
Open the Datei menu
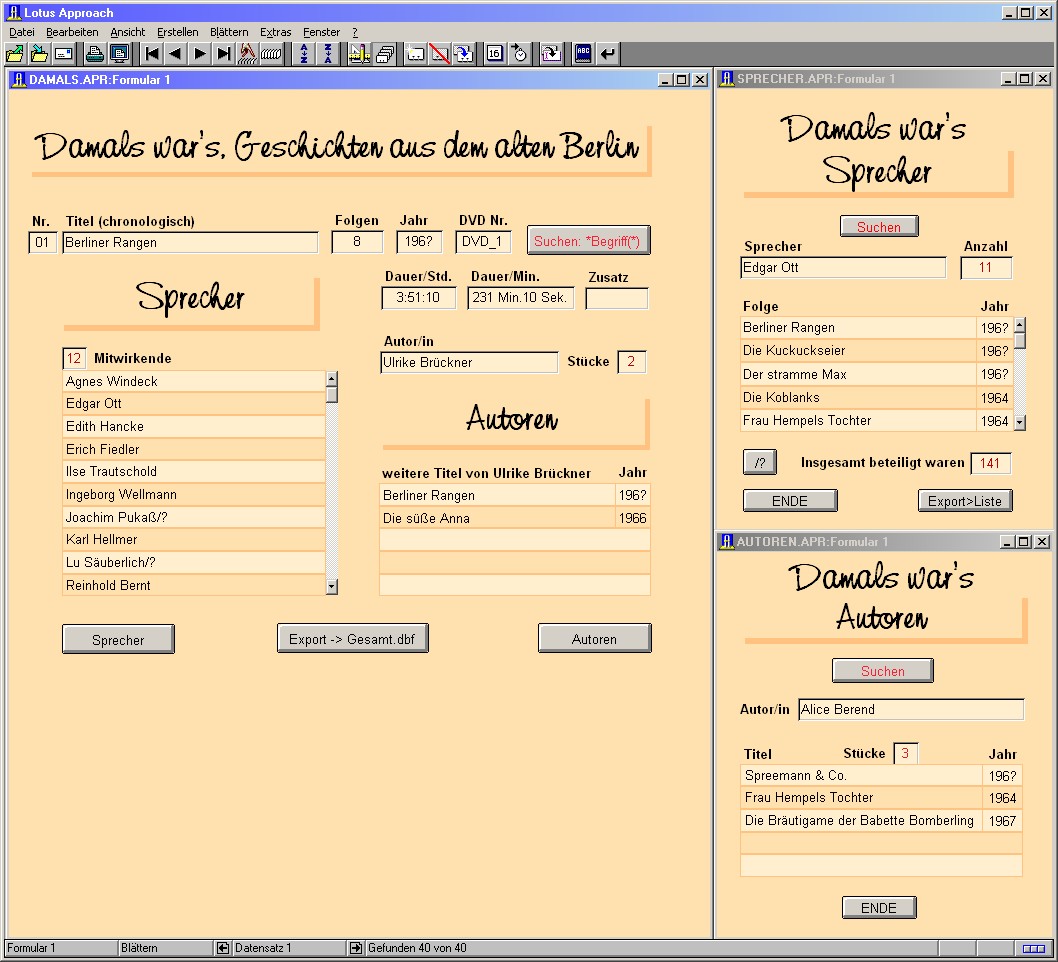pyautogui.click(x=22, y=32)
